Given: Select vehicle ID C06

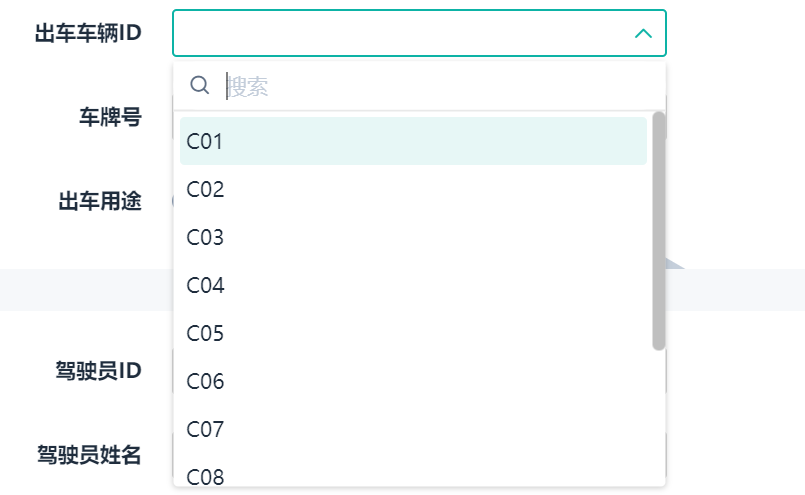Looking at the screenshot, I should (x=413, y=381).
